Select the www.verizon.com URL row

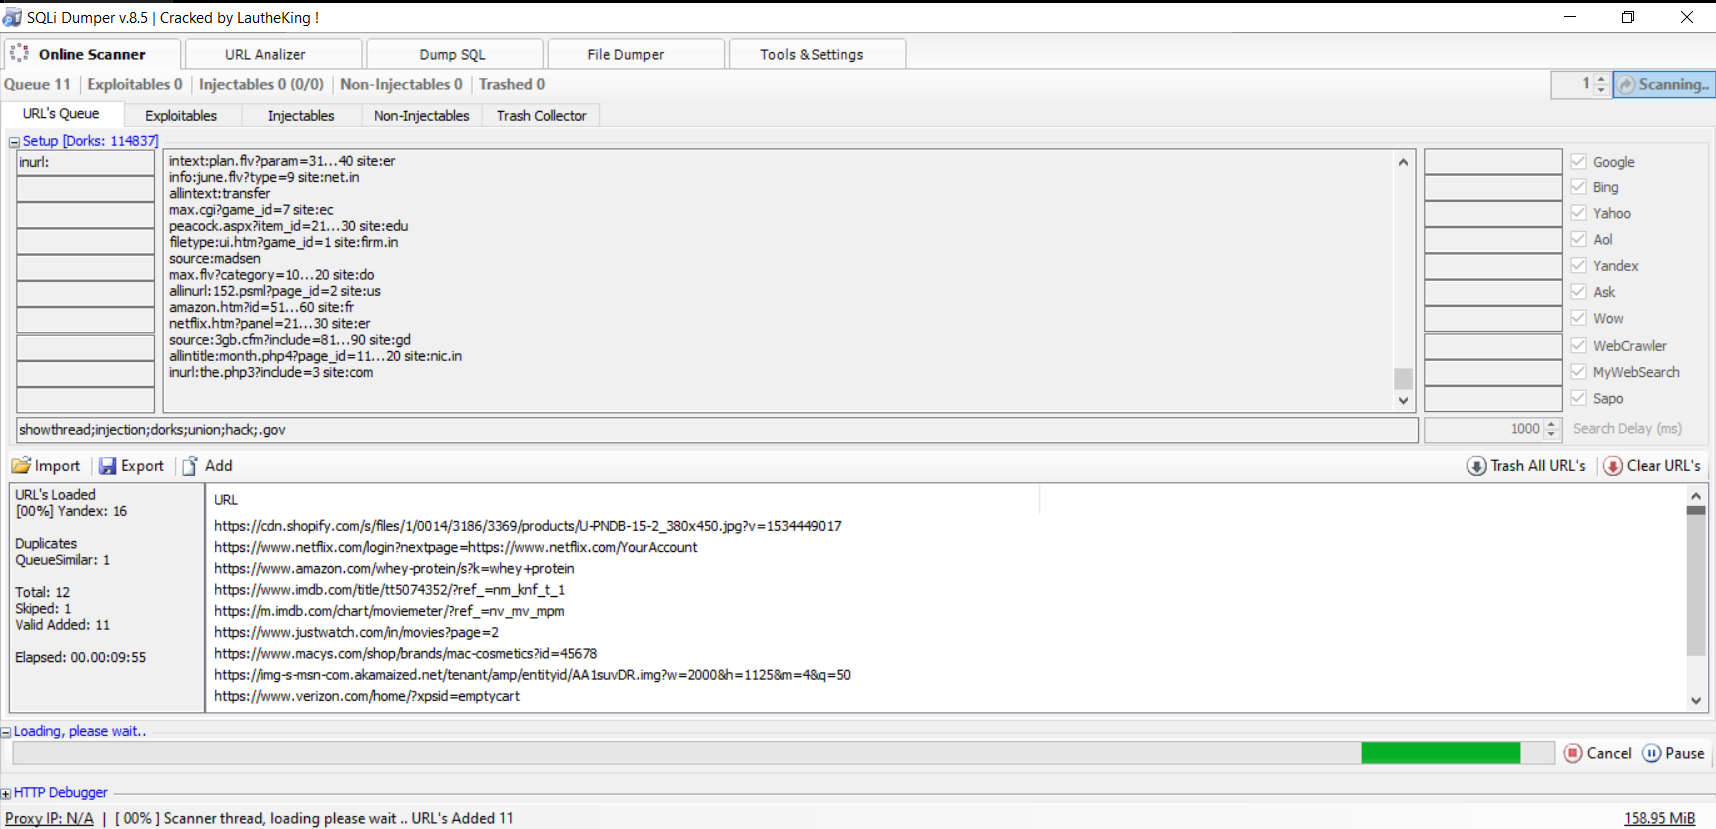[x=367, y=696]
